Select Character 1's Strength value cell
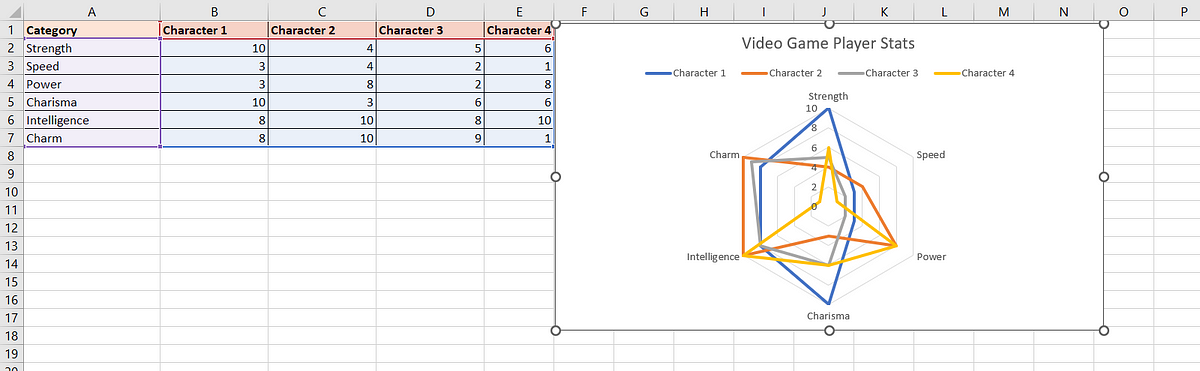The height and width of the screenshot is (371, 1200). tap(214, 48)
